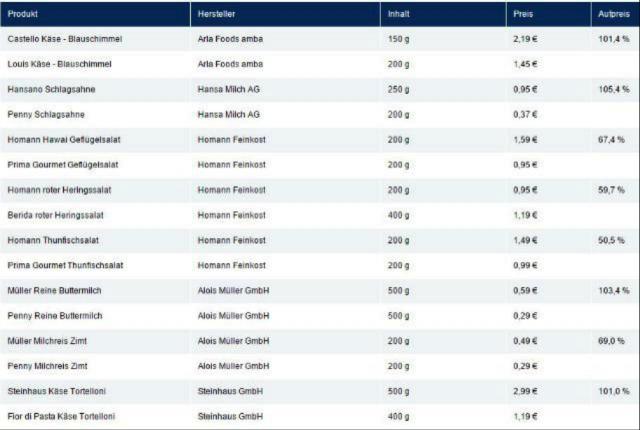
Task: Click the Aufpreis column header
Action: point(616,14)
